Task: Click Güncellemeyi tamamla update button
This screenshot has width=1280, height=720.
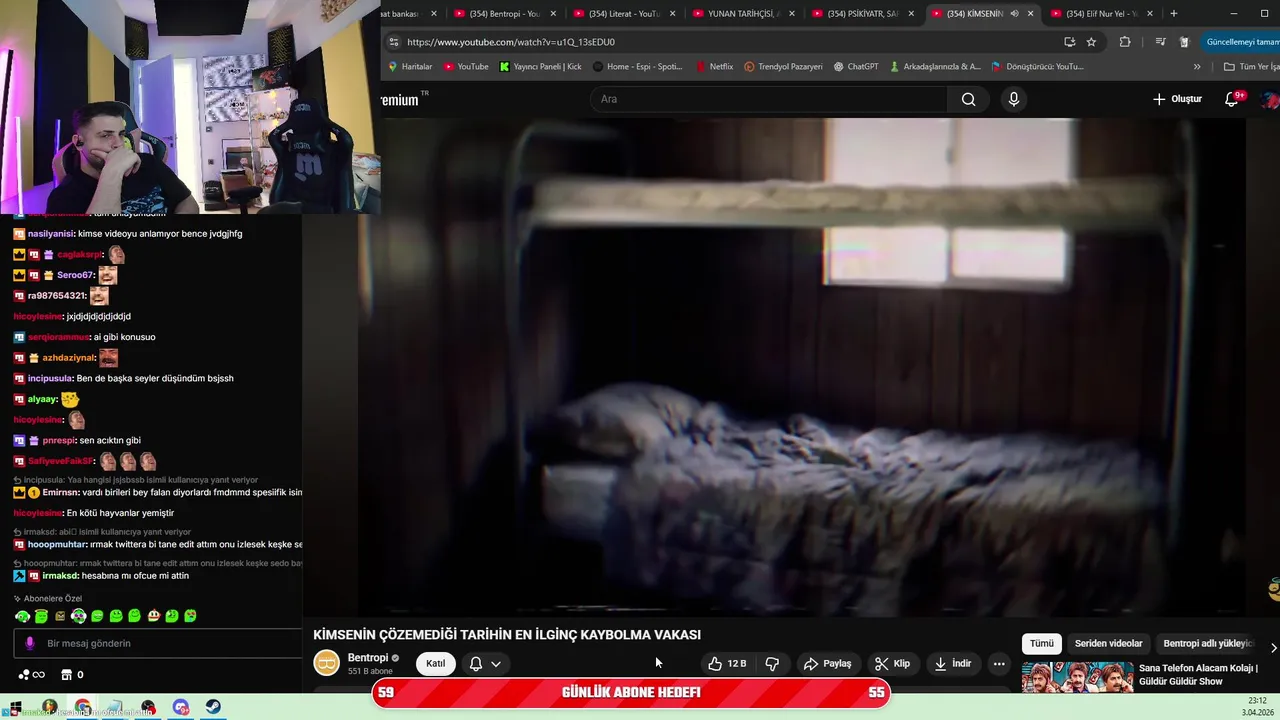Action: 1242,42
